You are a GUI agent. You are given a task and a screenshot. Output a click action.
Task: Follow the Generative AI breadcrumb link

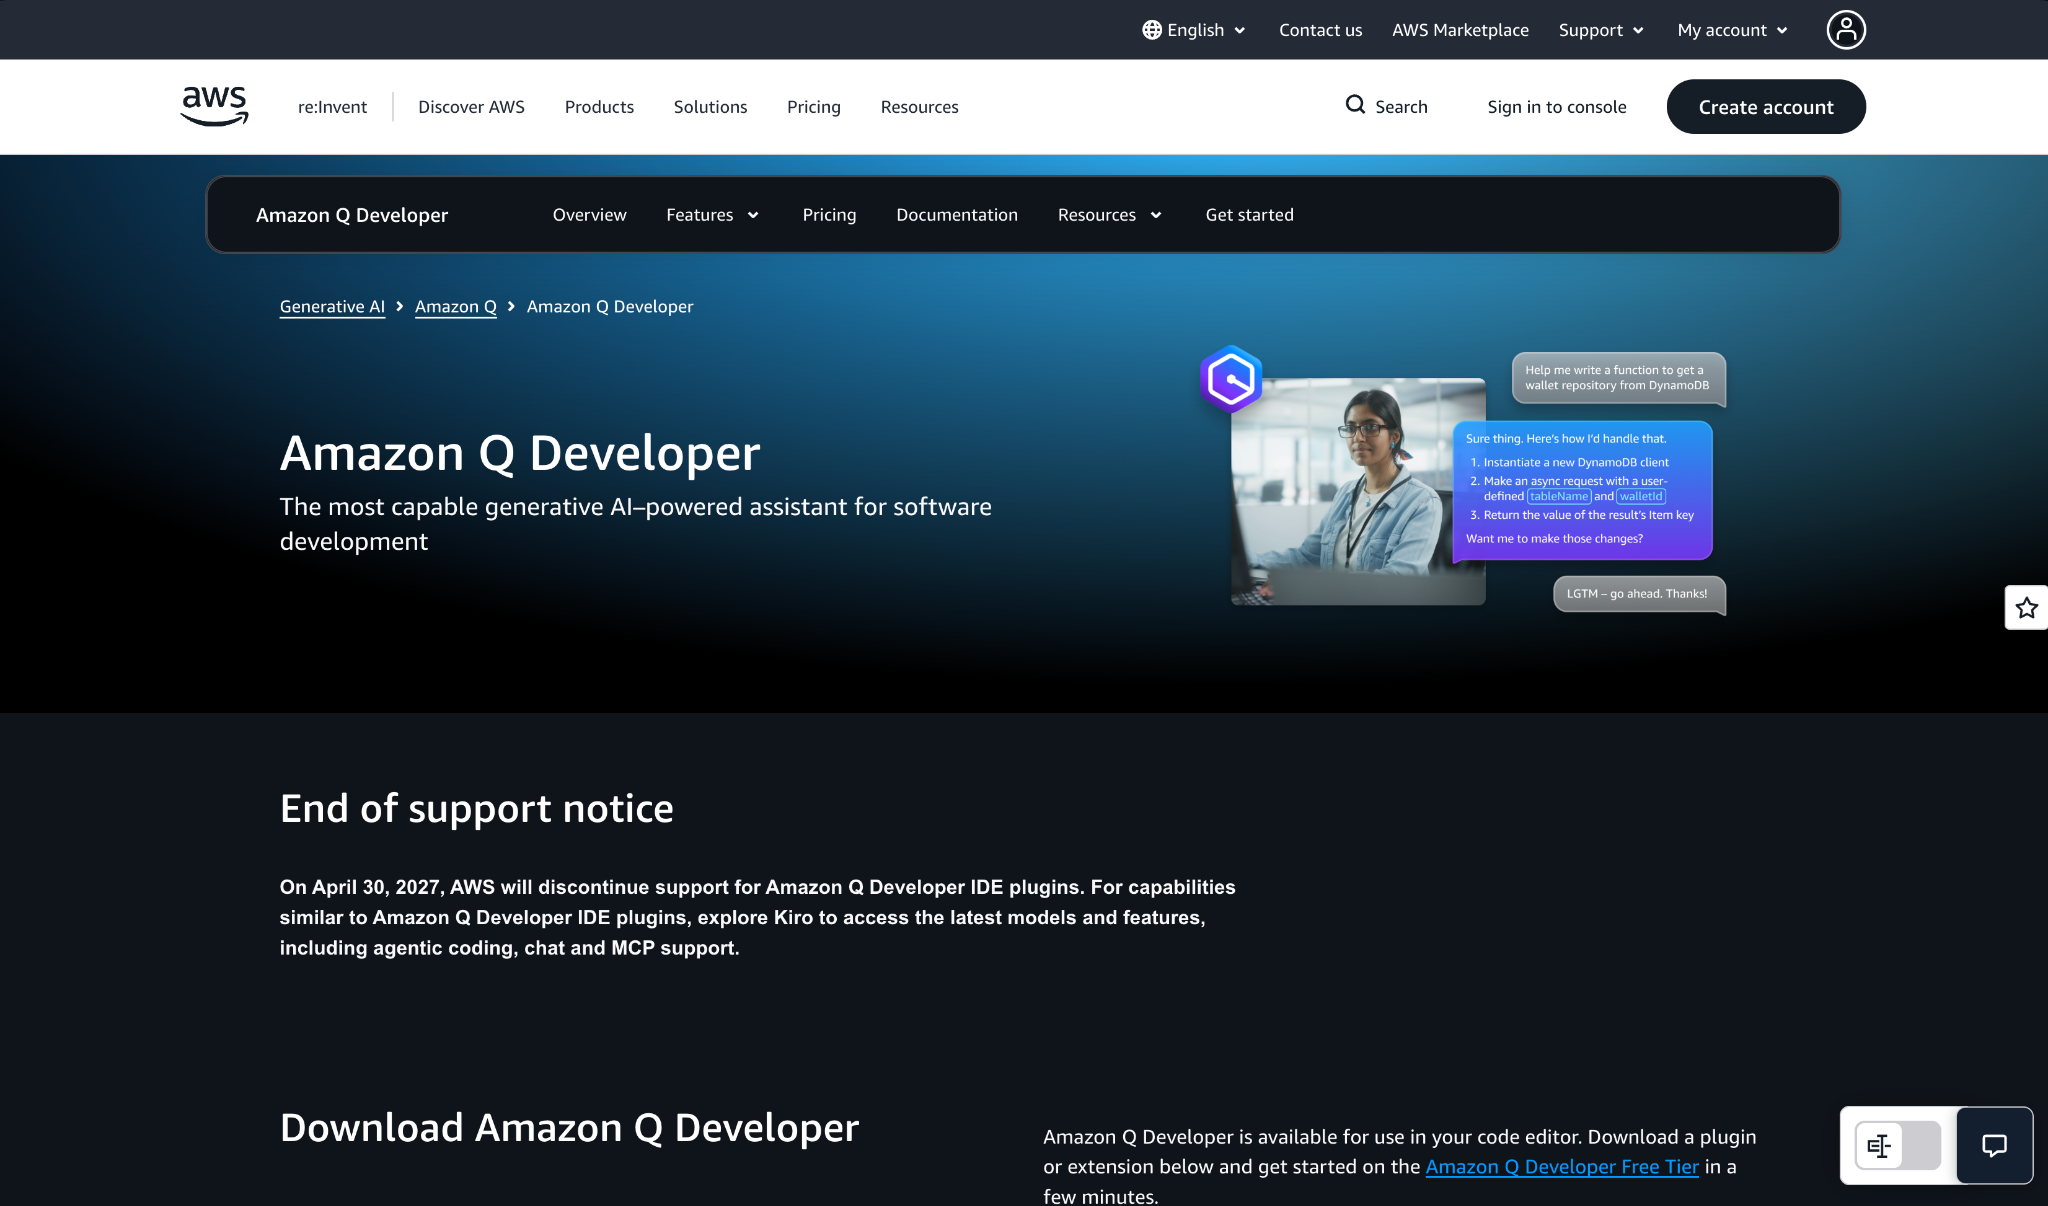tap(332, 307)
